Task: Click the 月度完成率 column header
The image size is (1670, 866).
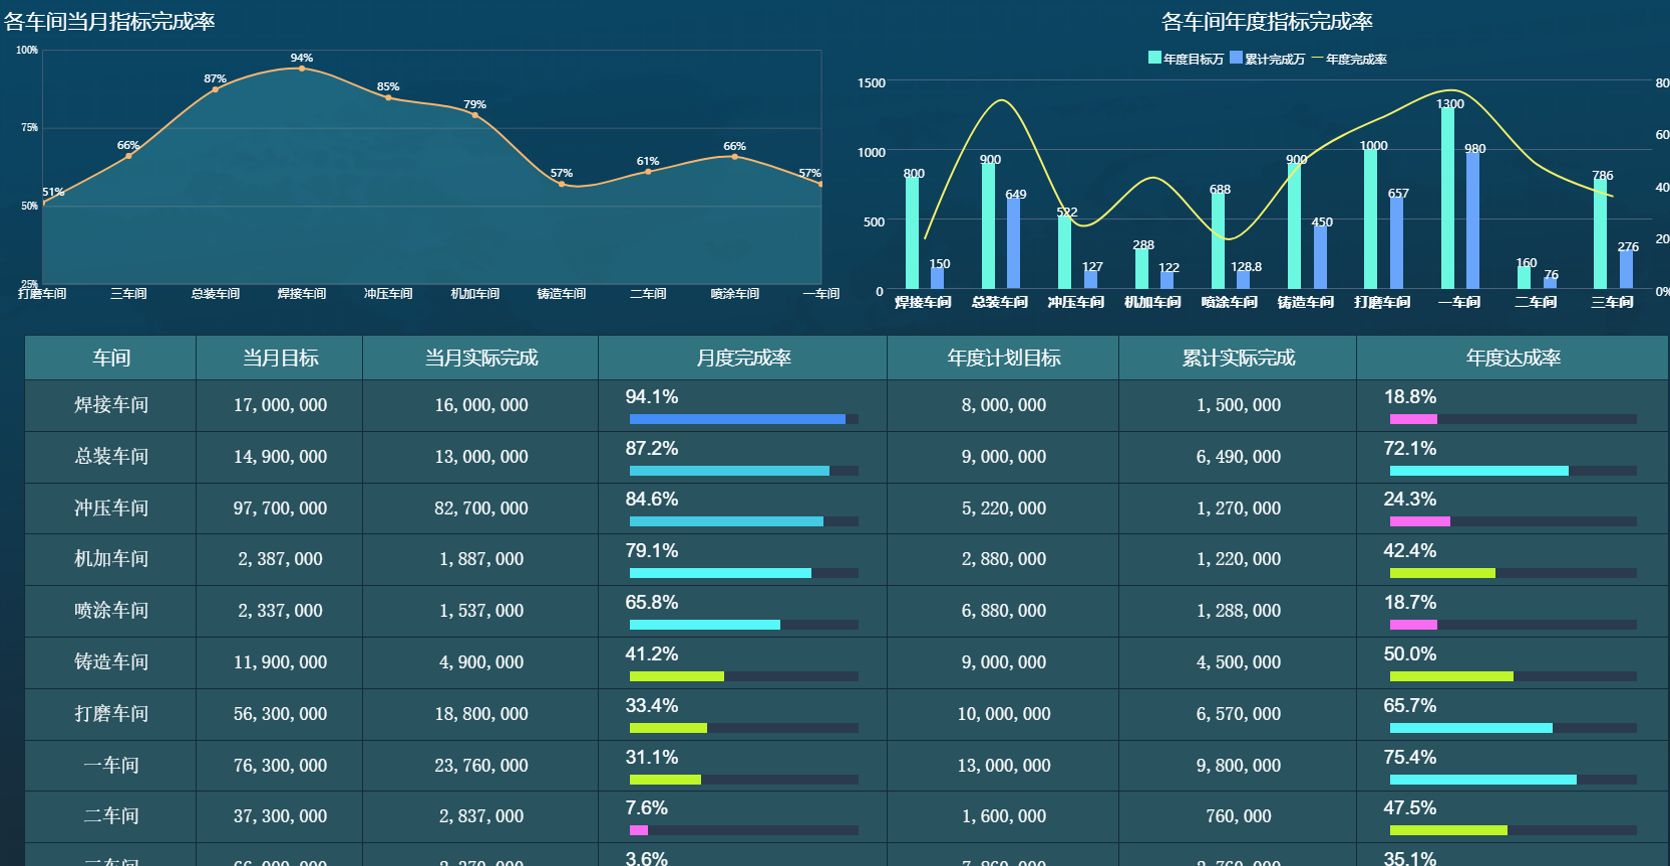Action: pyautogui.click(x=743, y=358)
